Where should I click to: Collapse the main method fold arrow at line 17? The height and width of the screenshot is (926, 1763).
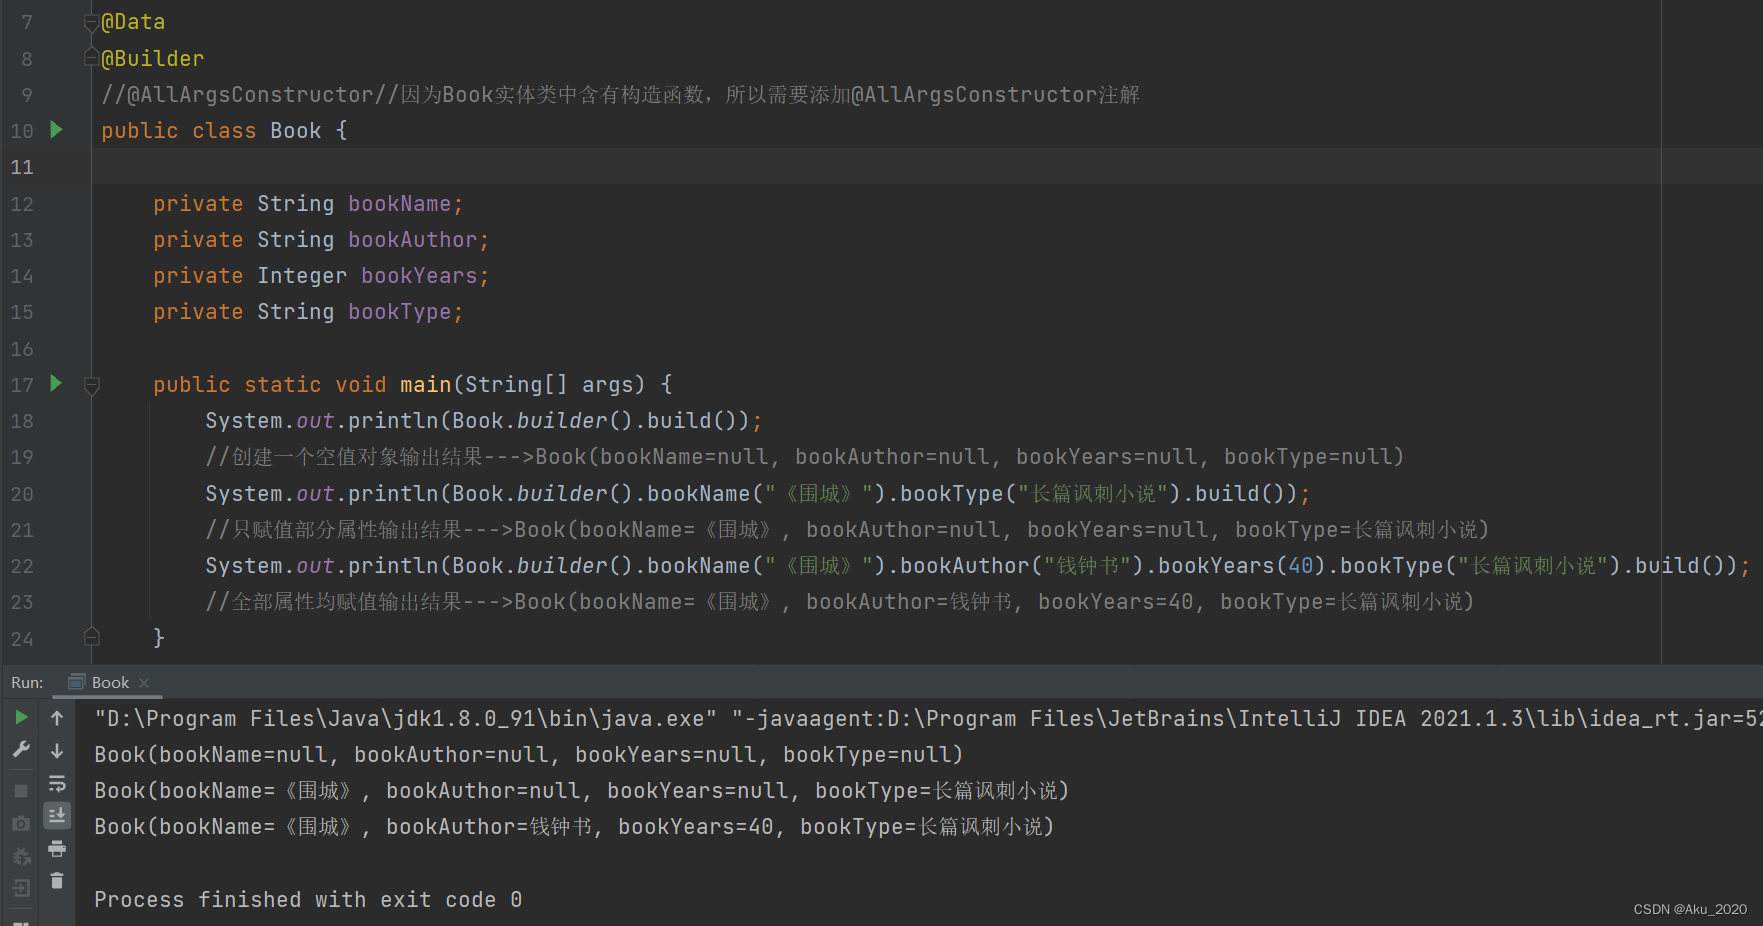point(91,384)
